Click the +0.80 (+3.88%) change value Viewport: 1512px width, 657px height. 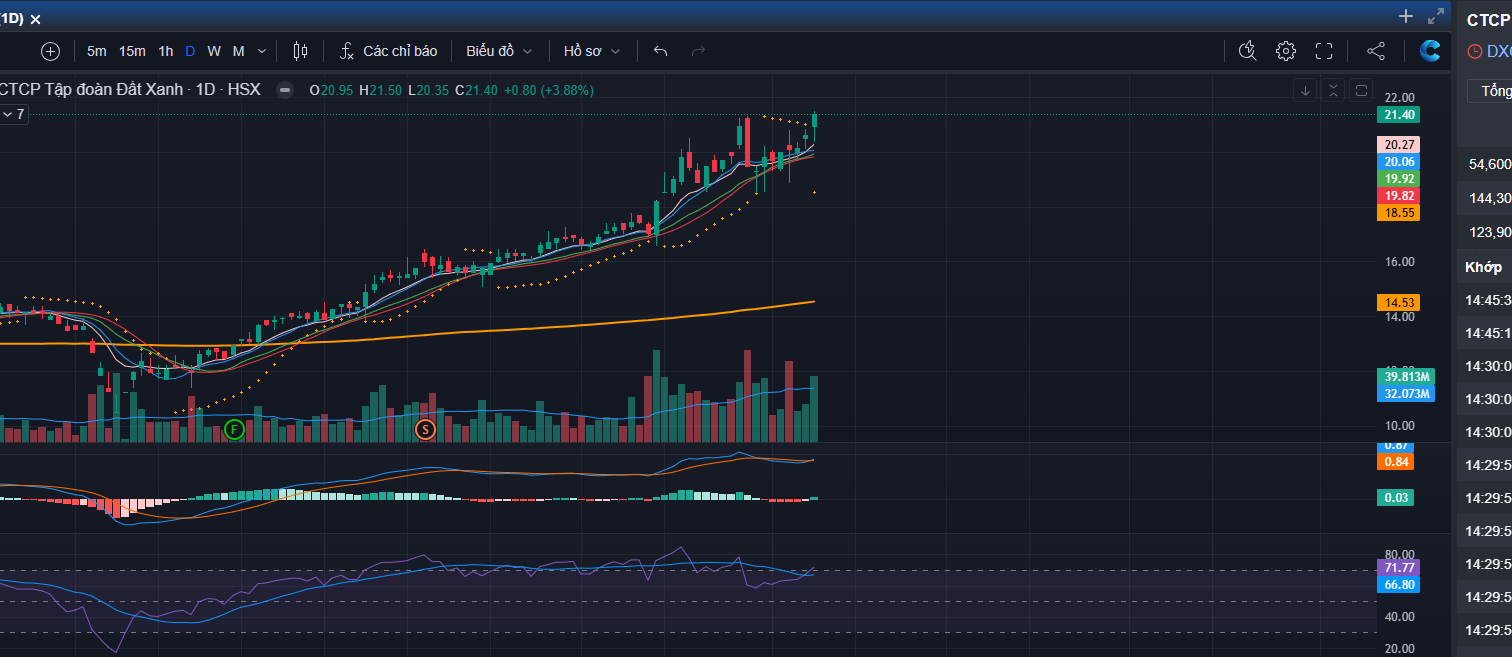click(x=548, y=90)
